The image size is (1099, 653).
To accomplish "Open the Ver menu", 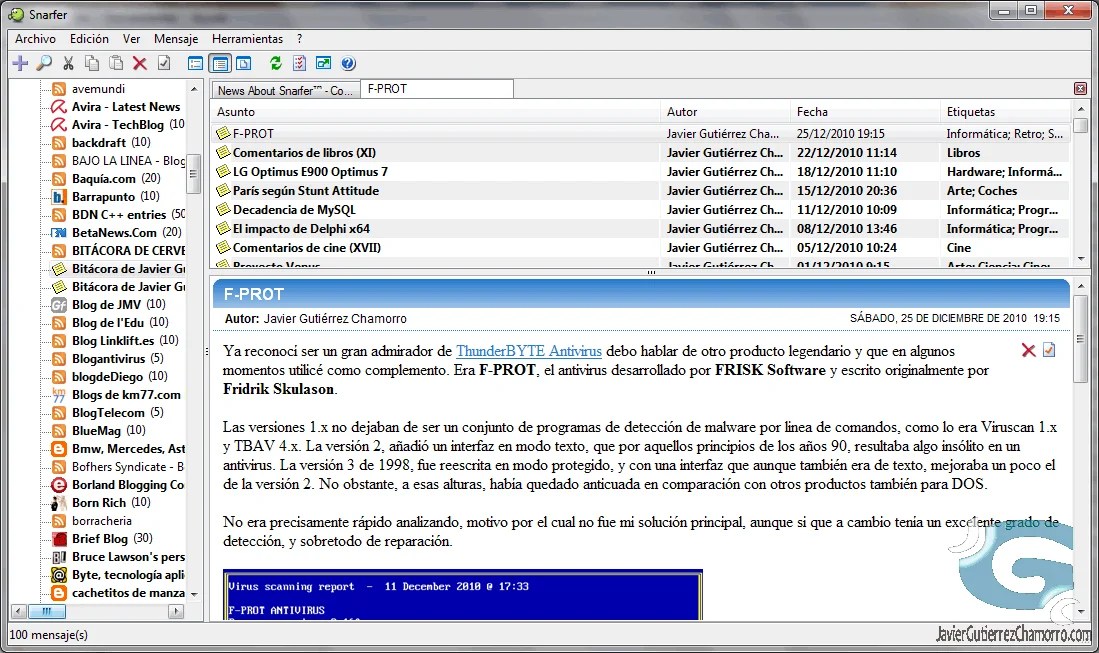I will tap(131, 39).
